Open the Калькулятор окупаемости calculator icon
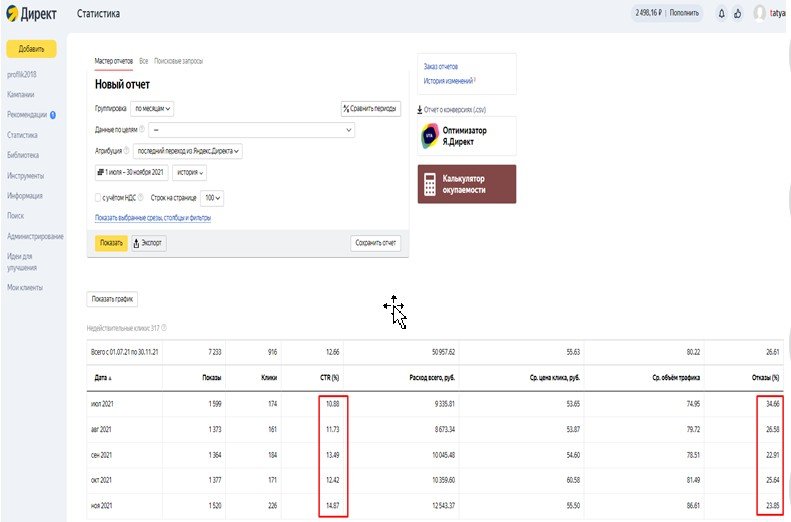The height and width of the screenshot is (522, 791). pos(429,184)
